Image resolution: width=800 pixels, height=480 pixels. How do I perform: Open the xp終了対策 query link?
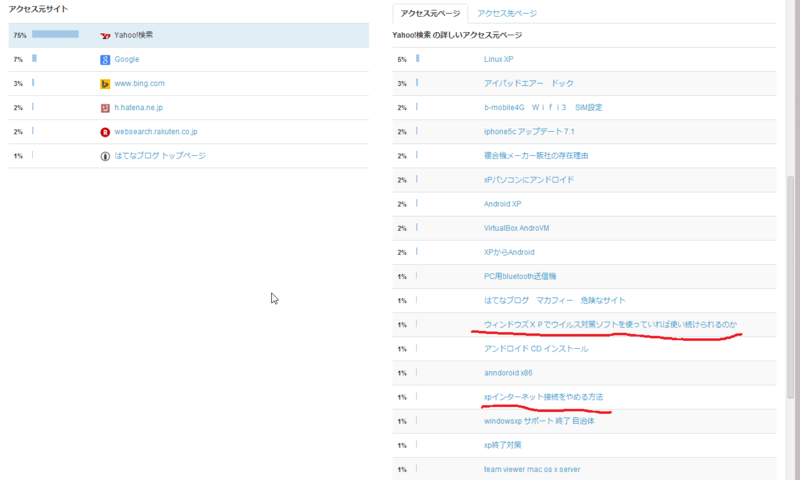tap(503, 445)
